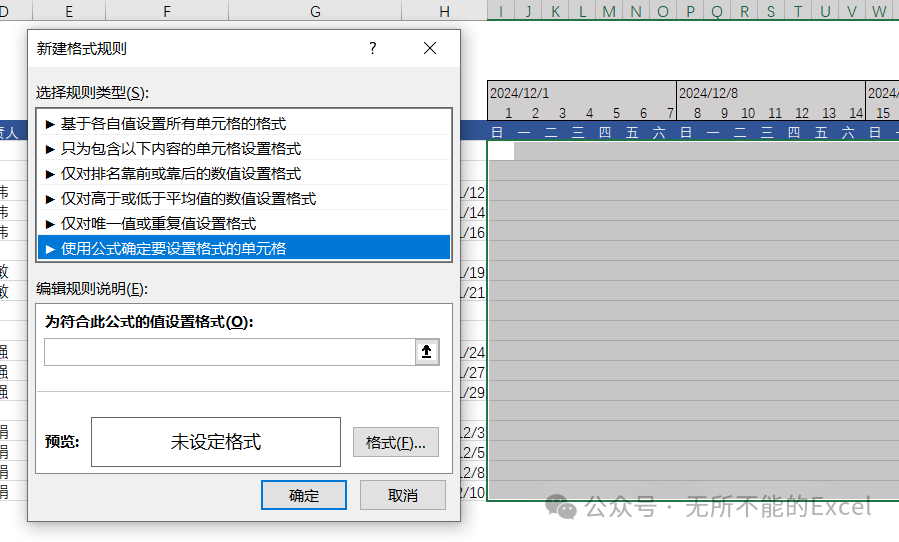The image size is (899, 542).
Task: Click the 2024/12/8 week header cell
Action: point(771,92)
